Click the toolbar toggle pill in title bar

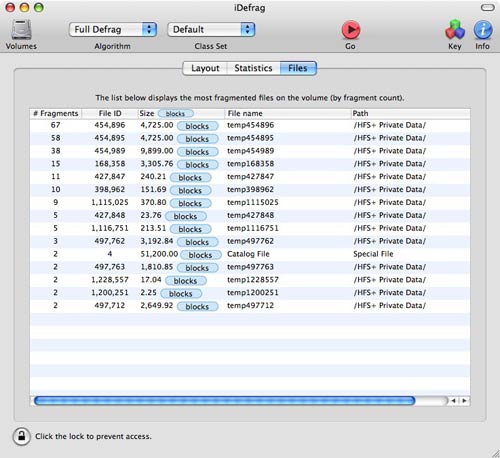point(487,7)
